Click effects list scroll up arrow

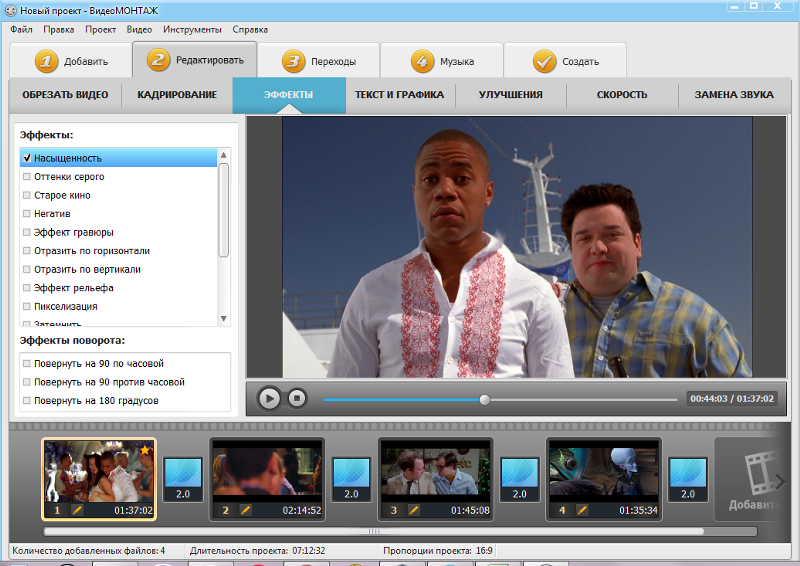point(223,155)
